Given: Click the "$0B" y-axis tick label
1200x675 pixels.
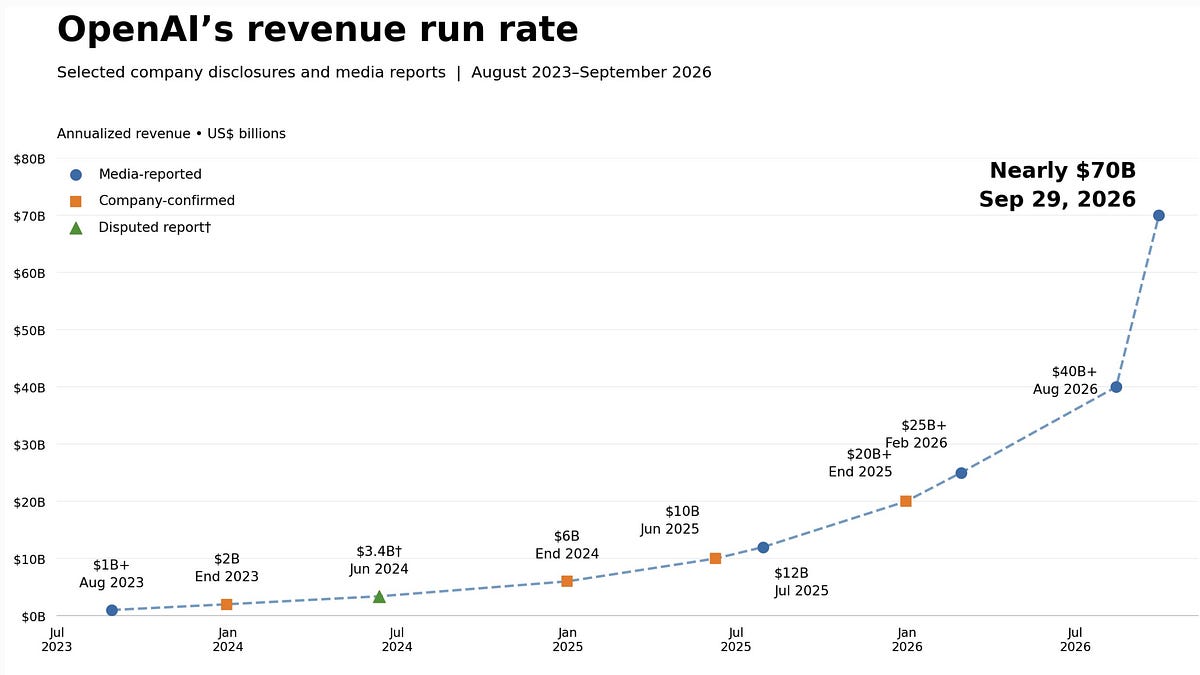Looking at the screenshot, I should (33, 616).
